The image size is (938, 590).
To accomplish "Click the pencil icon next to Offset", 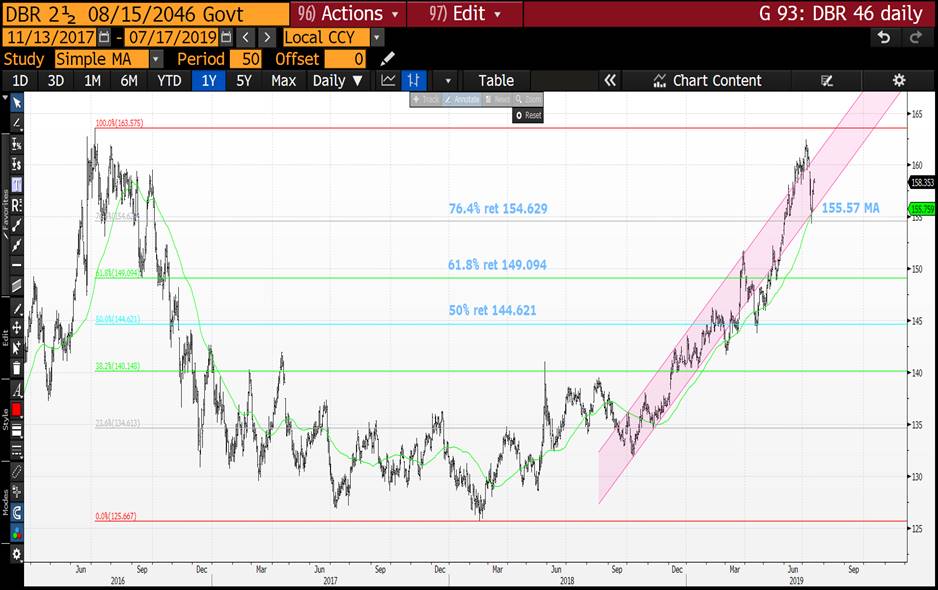I will tap(388, 59).
